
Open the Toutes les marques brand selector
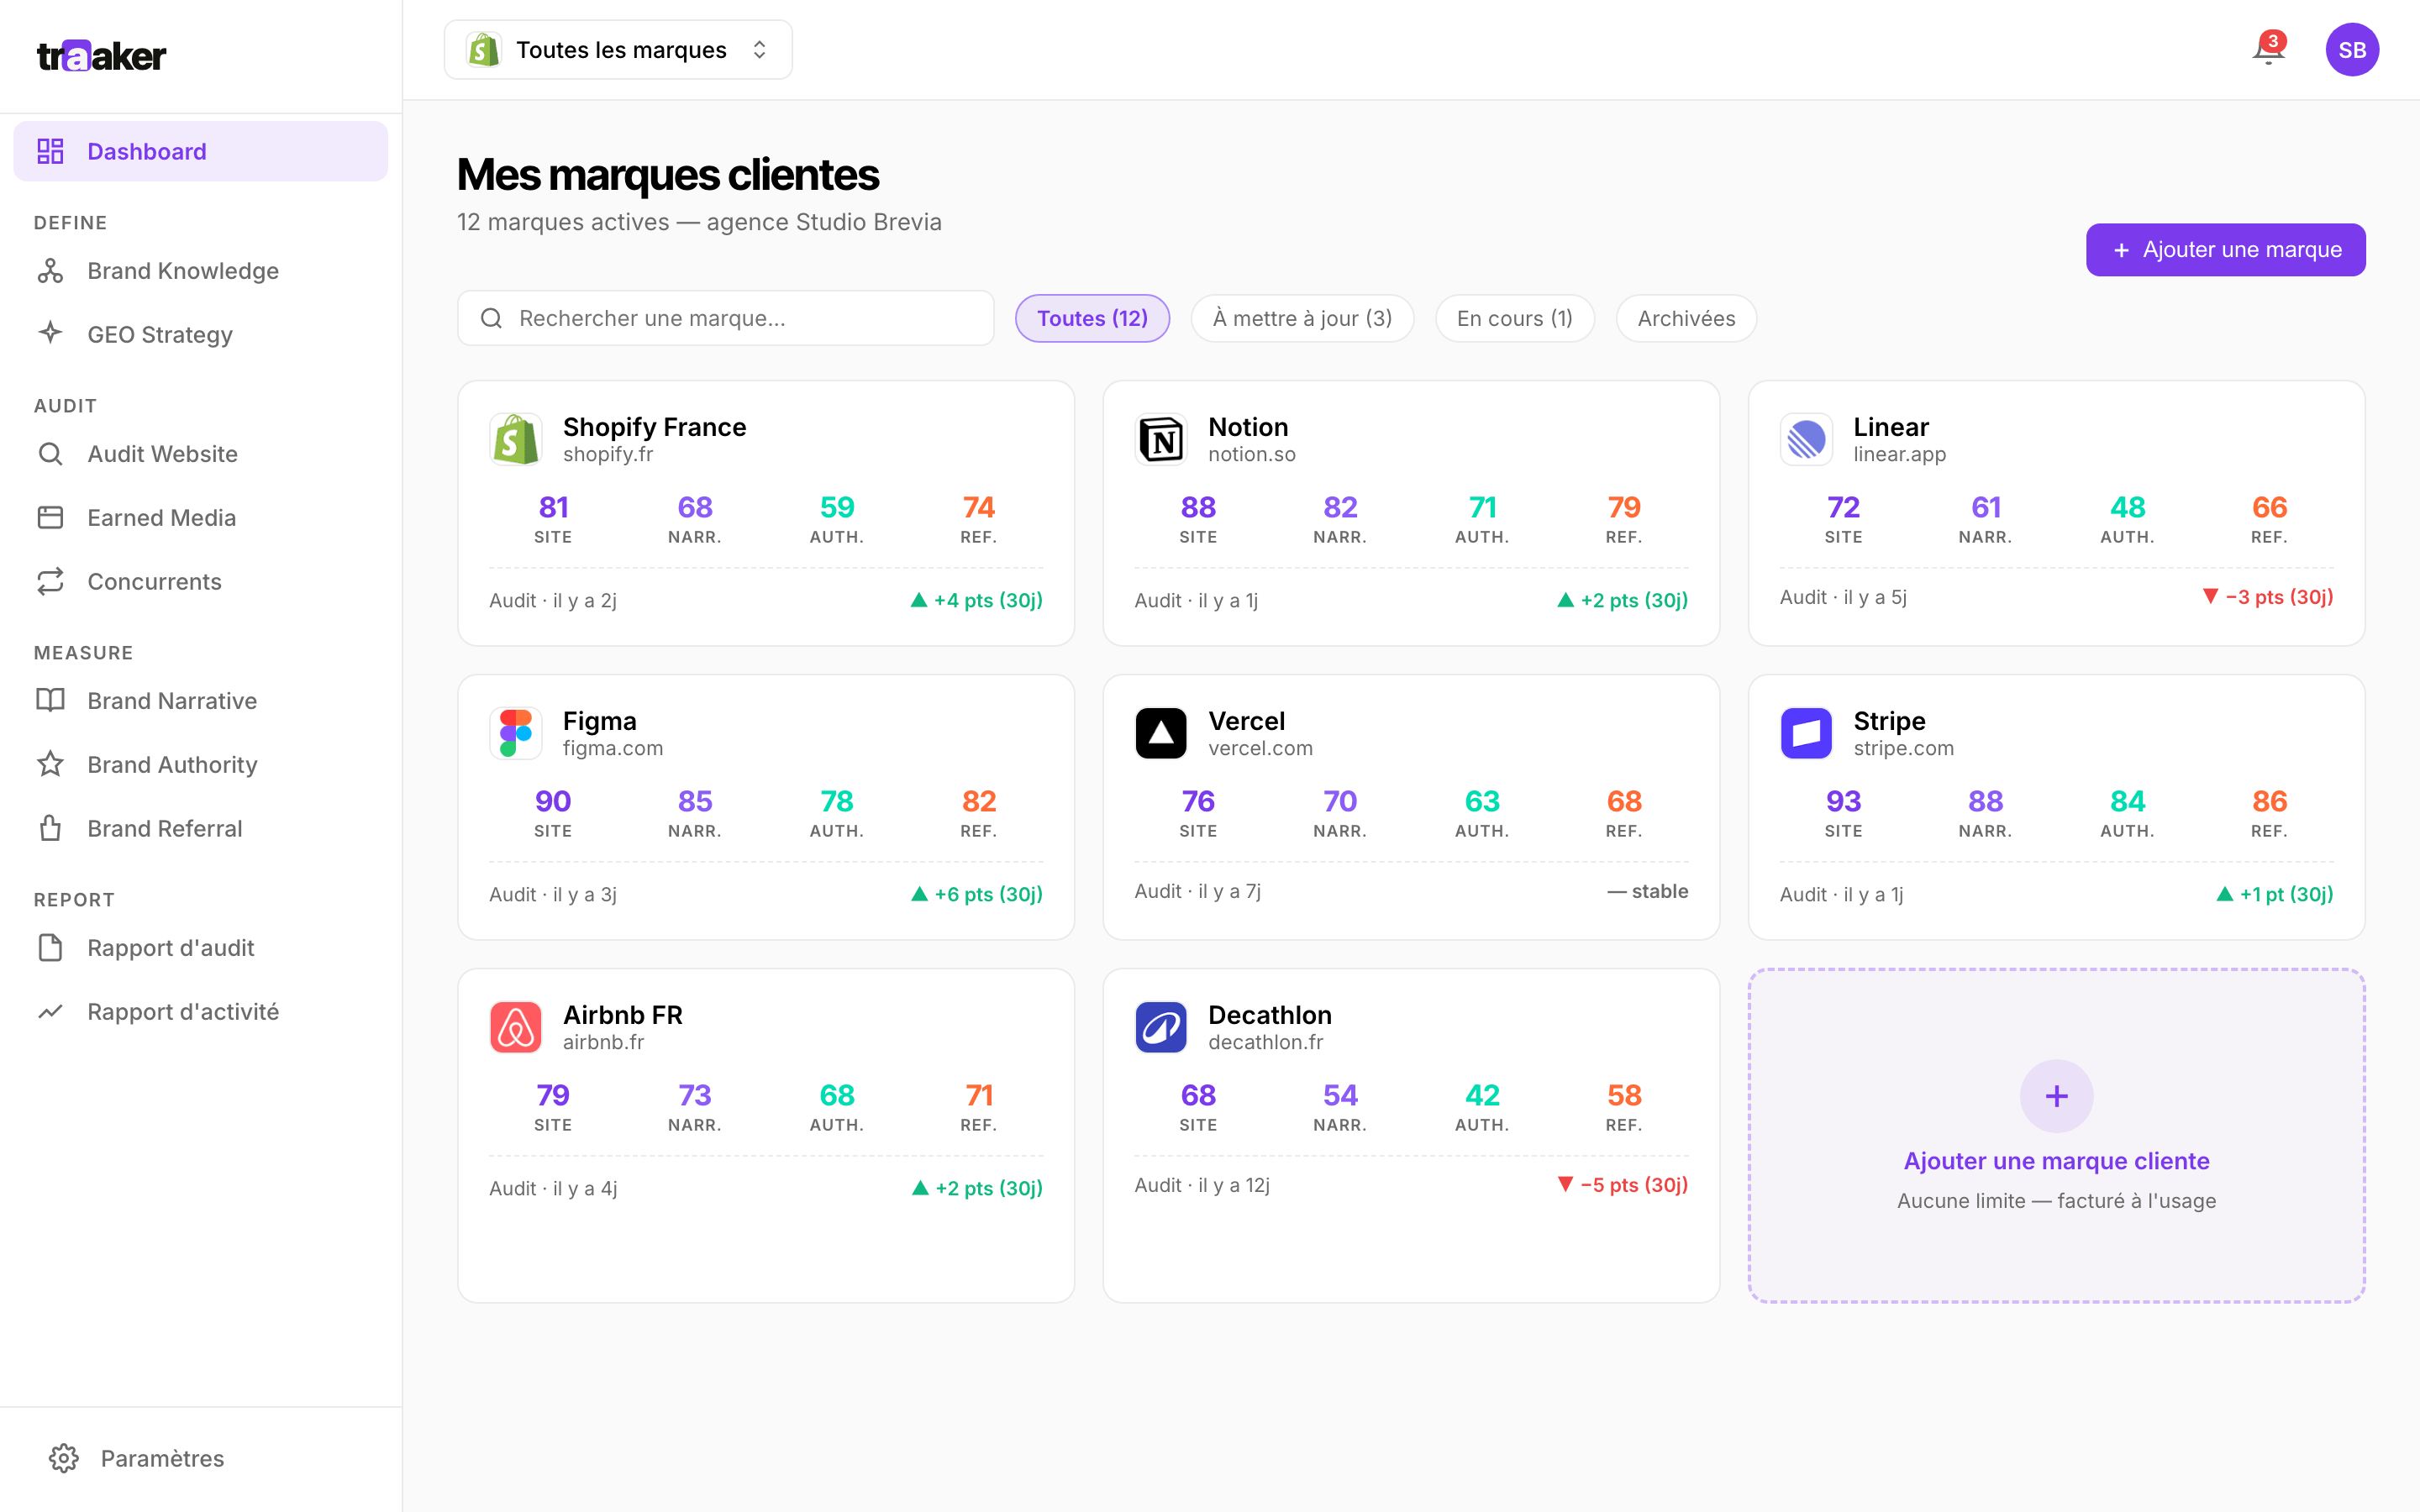[618, 50]
